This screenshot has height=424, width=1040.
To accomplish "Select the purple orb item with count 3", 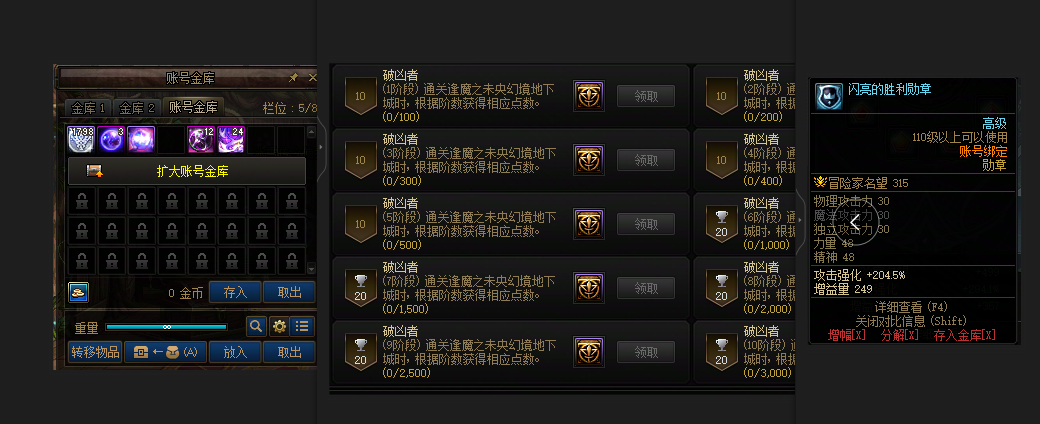I will [111, 140].
